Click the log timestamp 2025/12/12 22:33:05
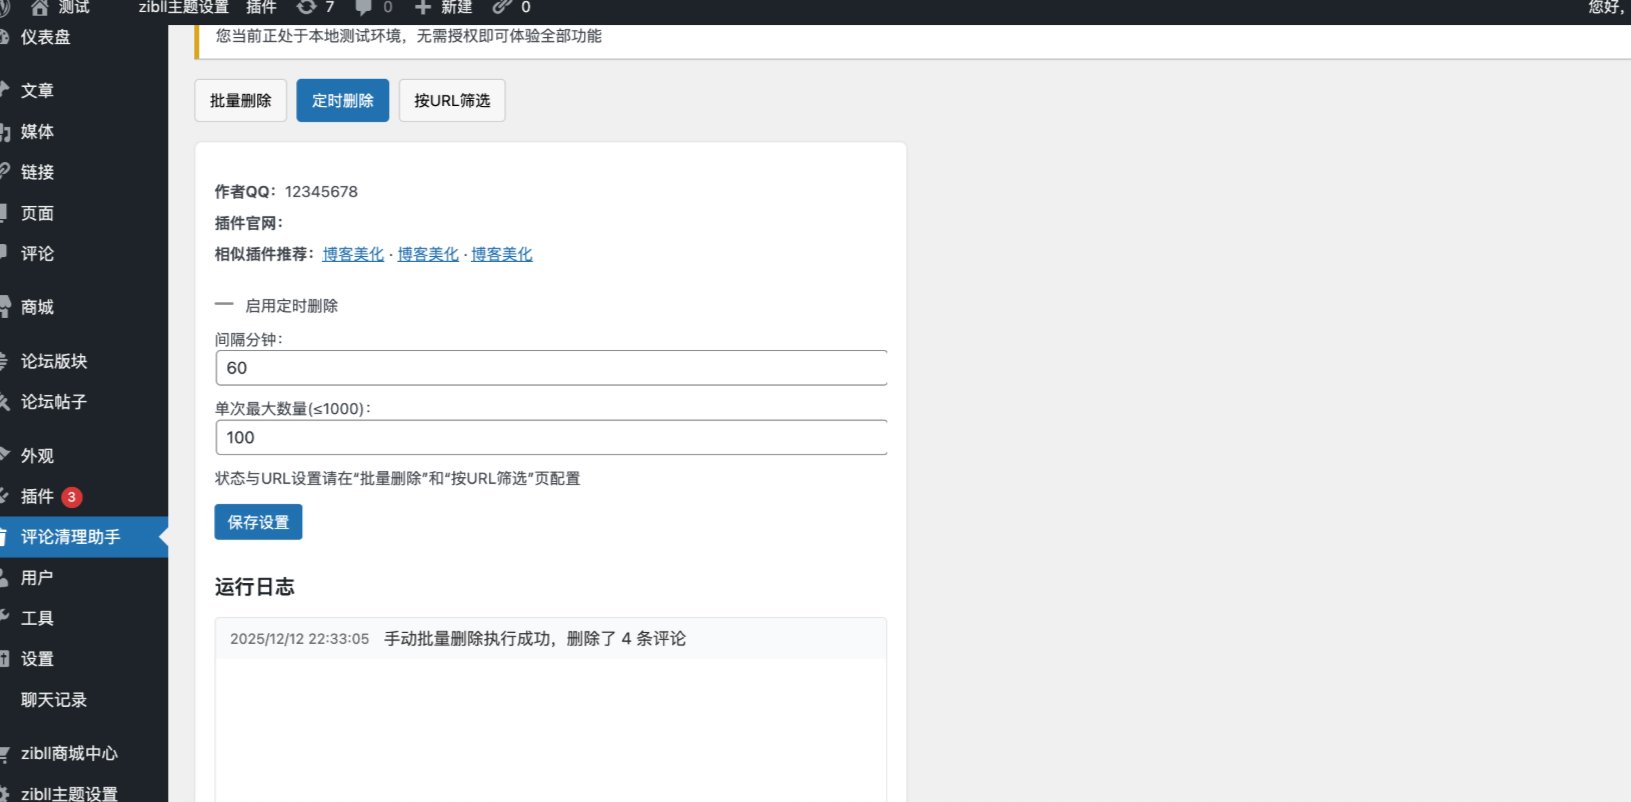 coord(299,639)
